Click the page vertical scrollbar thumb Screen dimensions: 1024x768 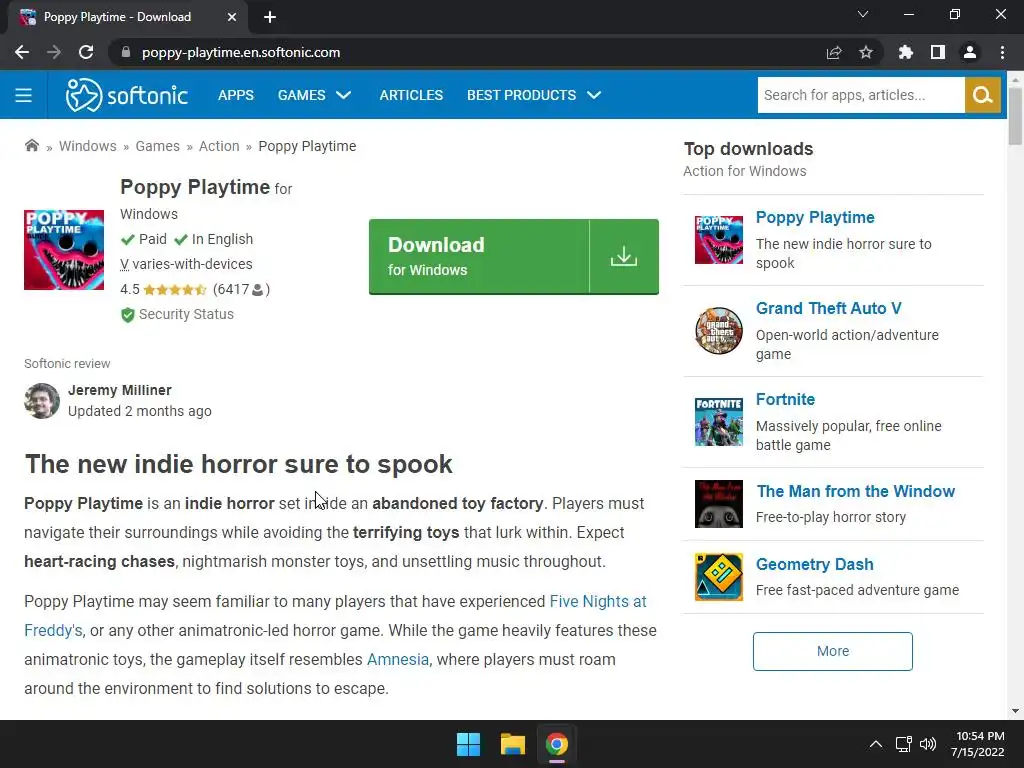[x=1015, y=115]
